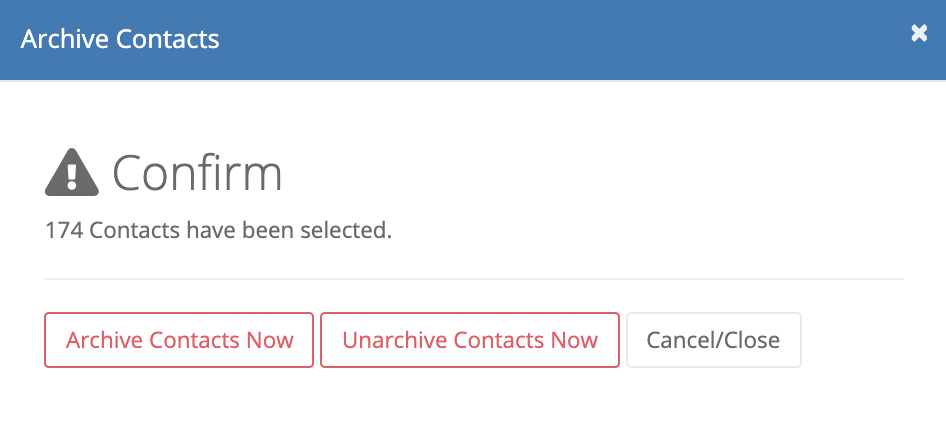Viewport: 946px width, 426px height.
Task: Click the Archive Contacts dialog title
Action: (120, 40)
